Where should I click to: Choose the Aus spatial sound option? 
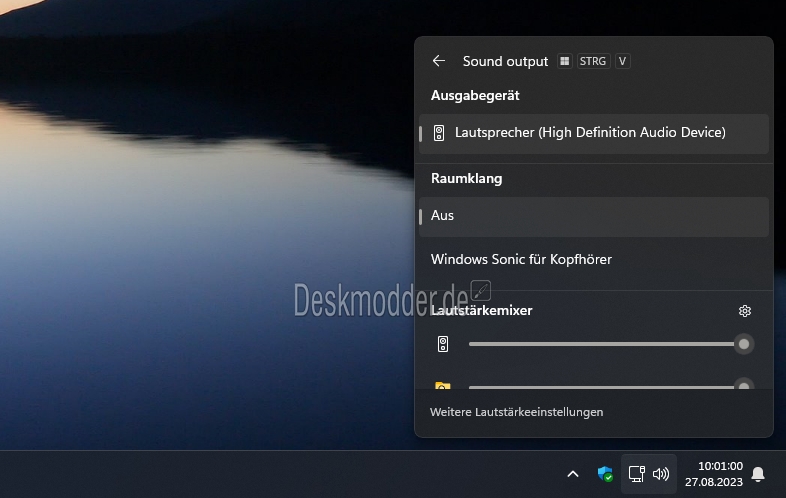(594, 217)
